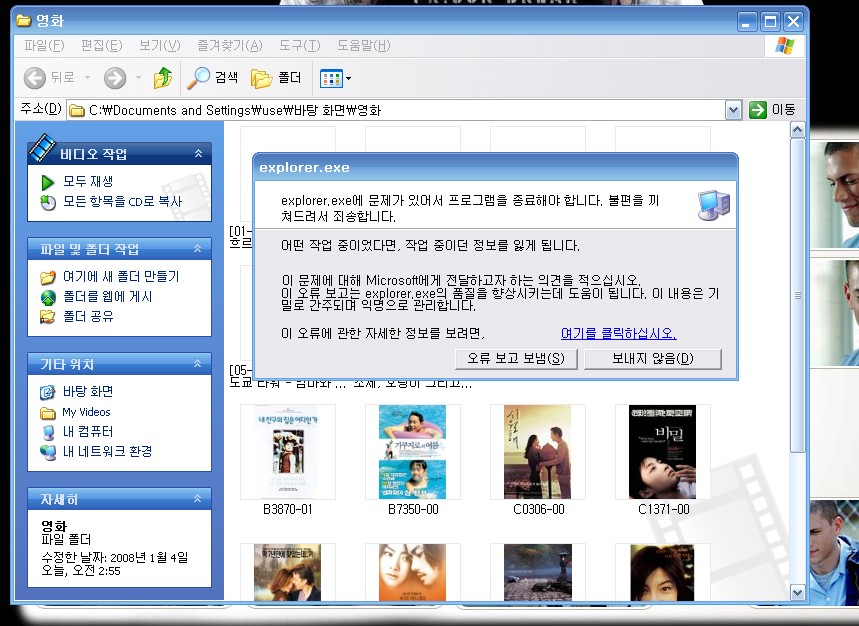Select the C0306-00 movie thumbnail
This screenshot has width=859, height=626.
[537, 452]
